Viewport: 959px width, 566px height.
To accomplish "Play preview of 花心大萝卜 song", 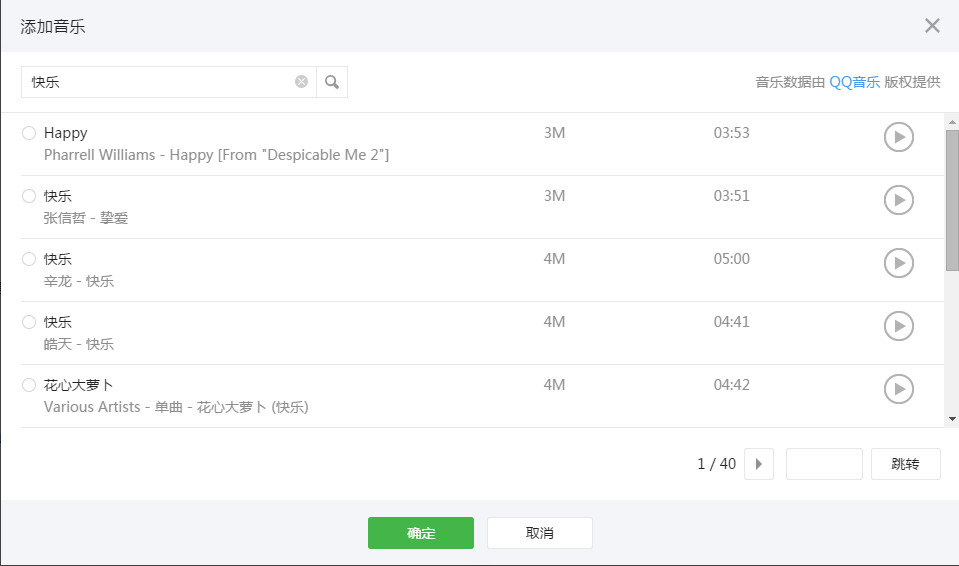I will 898,389.
